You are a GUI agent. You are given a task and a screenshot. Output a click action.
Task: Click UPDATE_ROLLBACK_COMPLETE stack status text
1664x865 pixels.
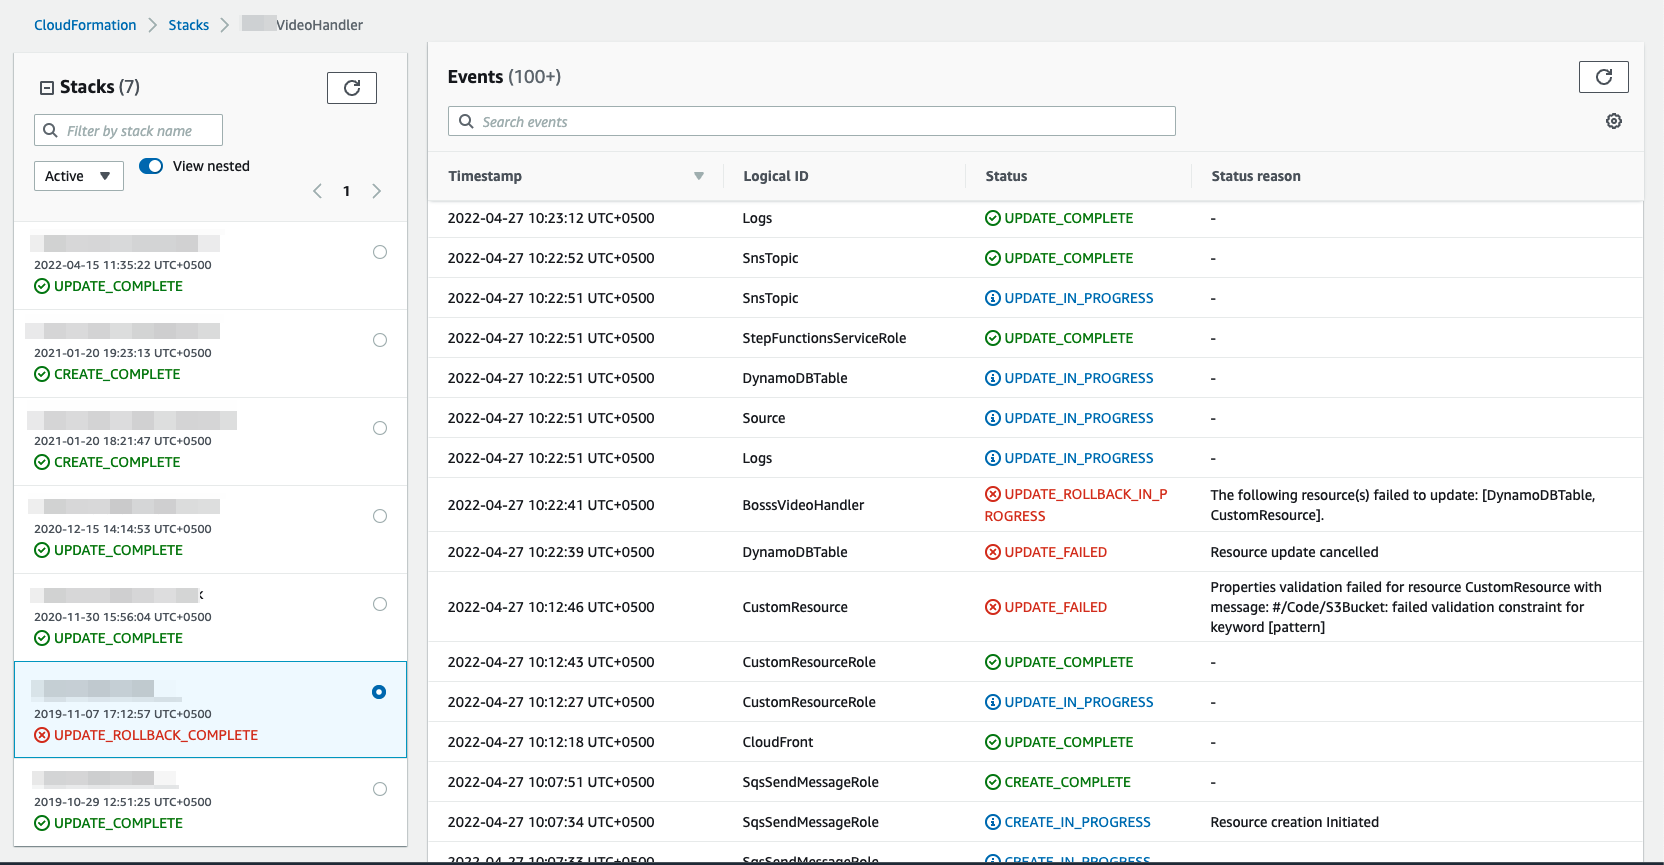(156, 735)
